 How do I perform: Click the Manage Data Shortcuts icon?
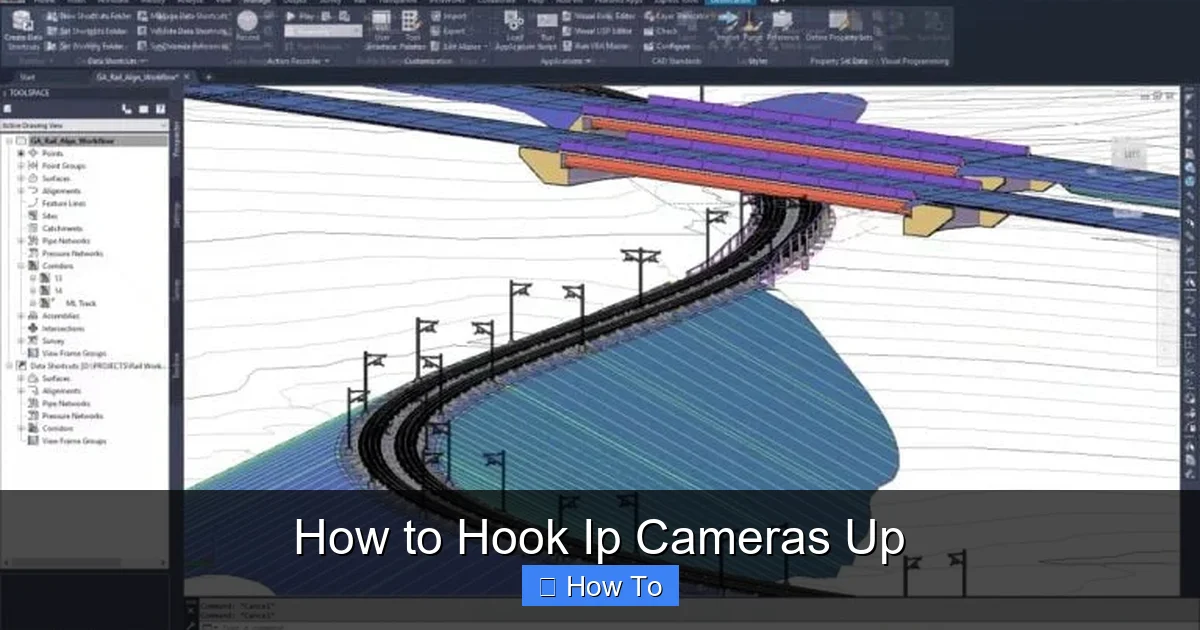tap(142, 16)
